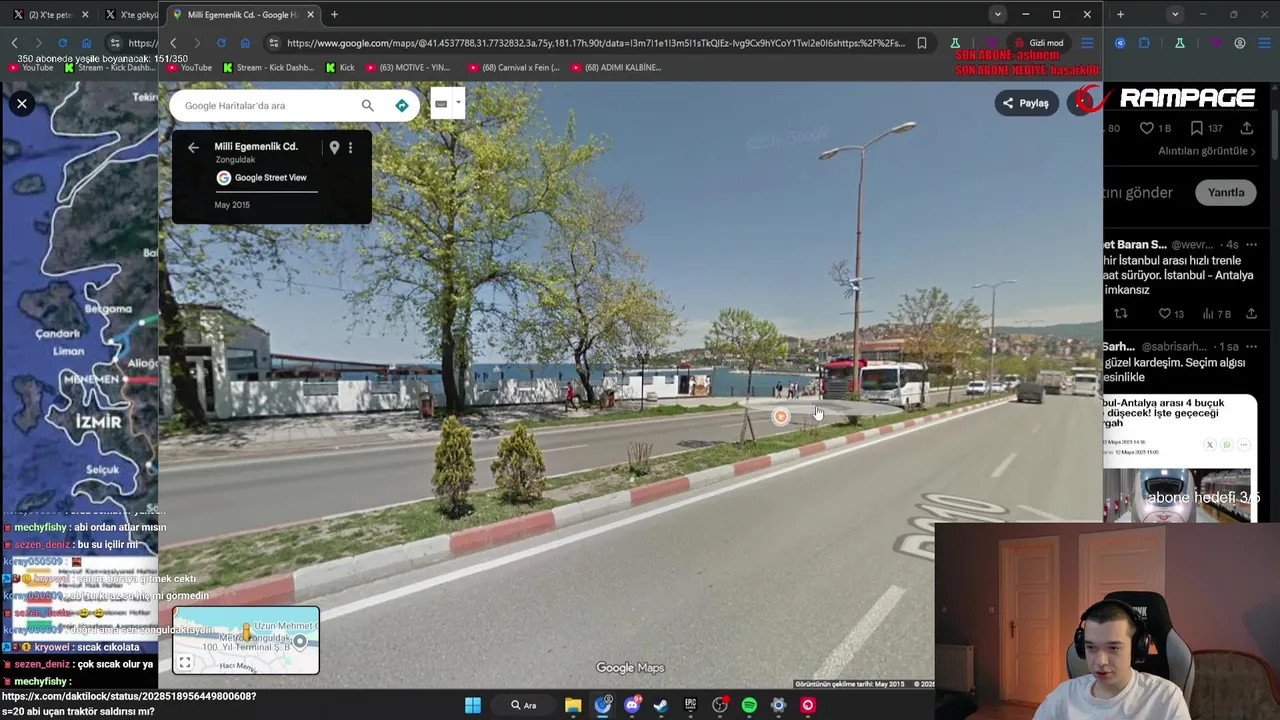Image resolution: width=1280 pixels, height=720 pixels.
Task: Click the Gizli mod incognito indicator
Action: 1040,43
